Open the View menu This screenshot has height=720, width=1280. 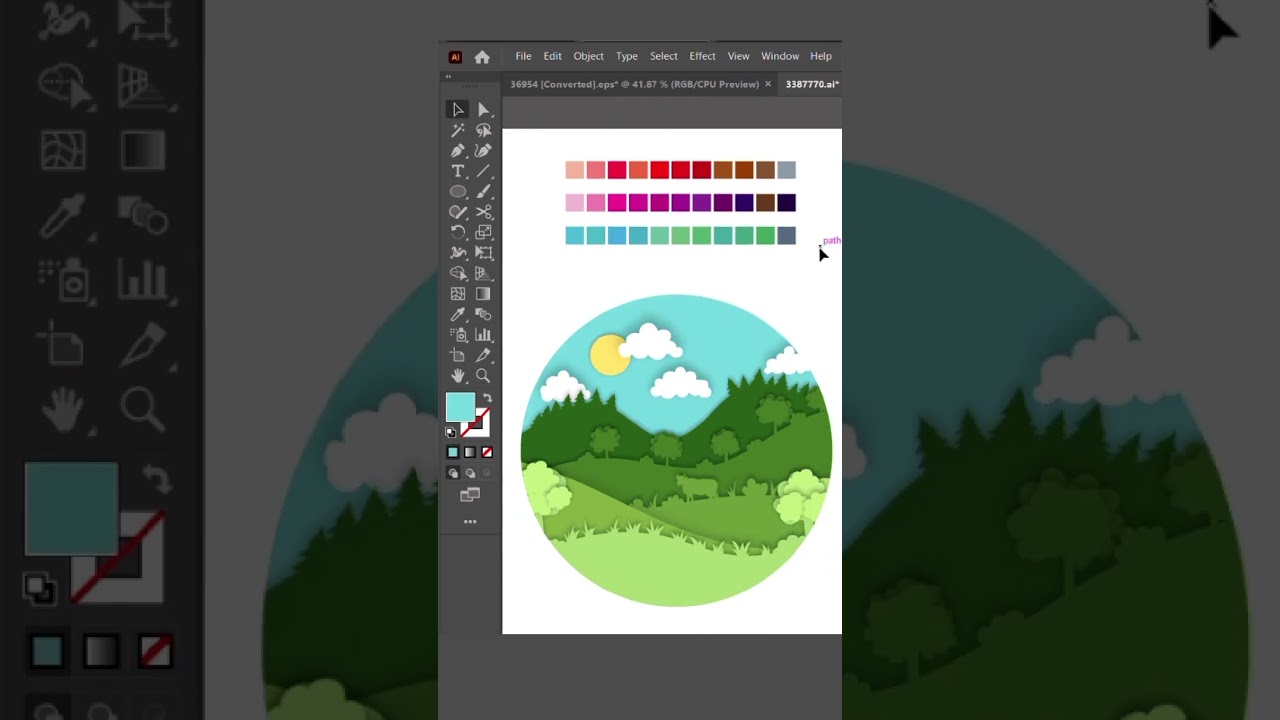click(738, 56)
